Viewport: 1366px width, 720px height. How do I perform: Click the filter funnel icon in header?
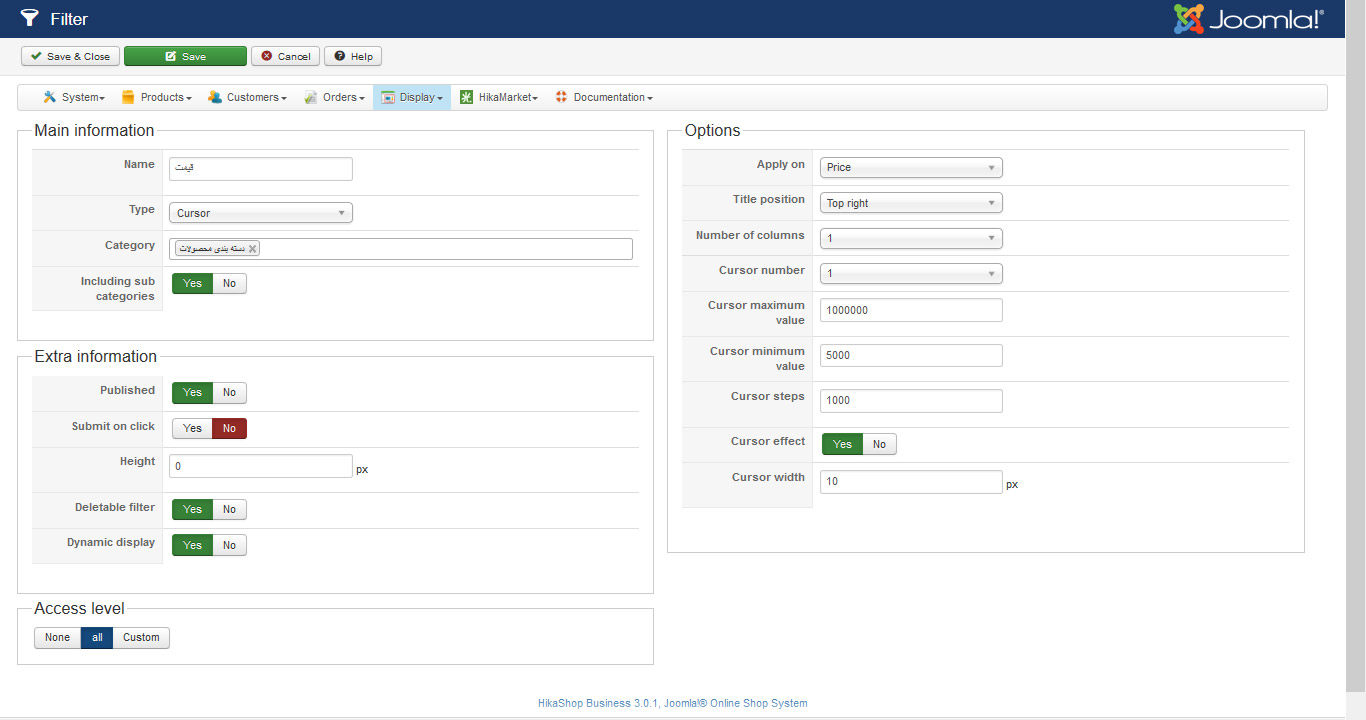29,18
